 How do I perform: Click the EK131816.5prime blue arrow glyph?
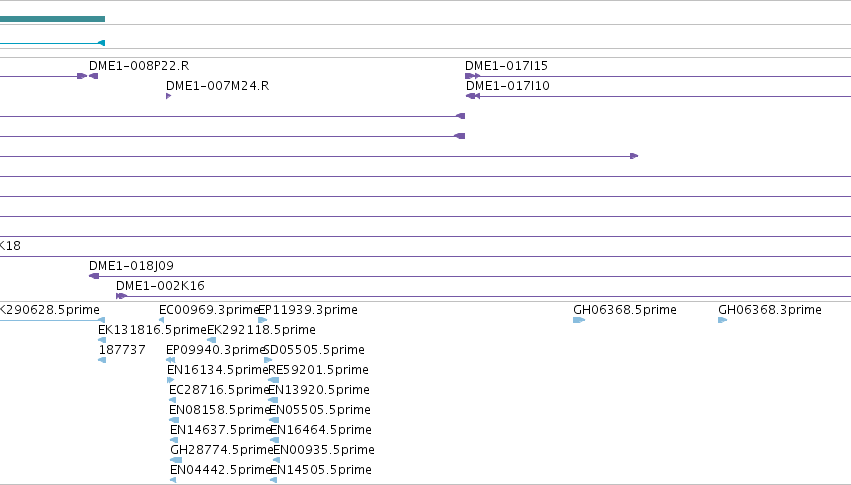102,340
